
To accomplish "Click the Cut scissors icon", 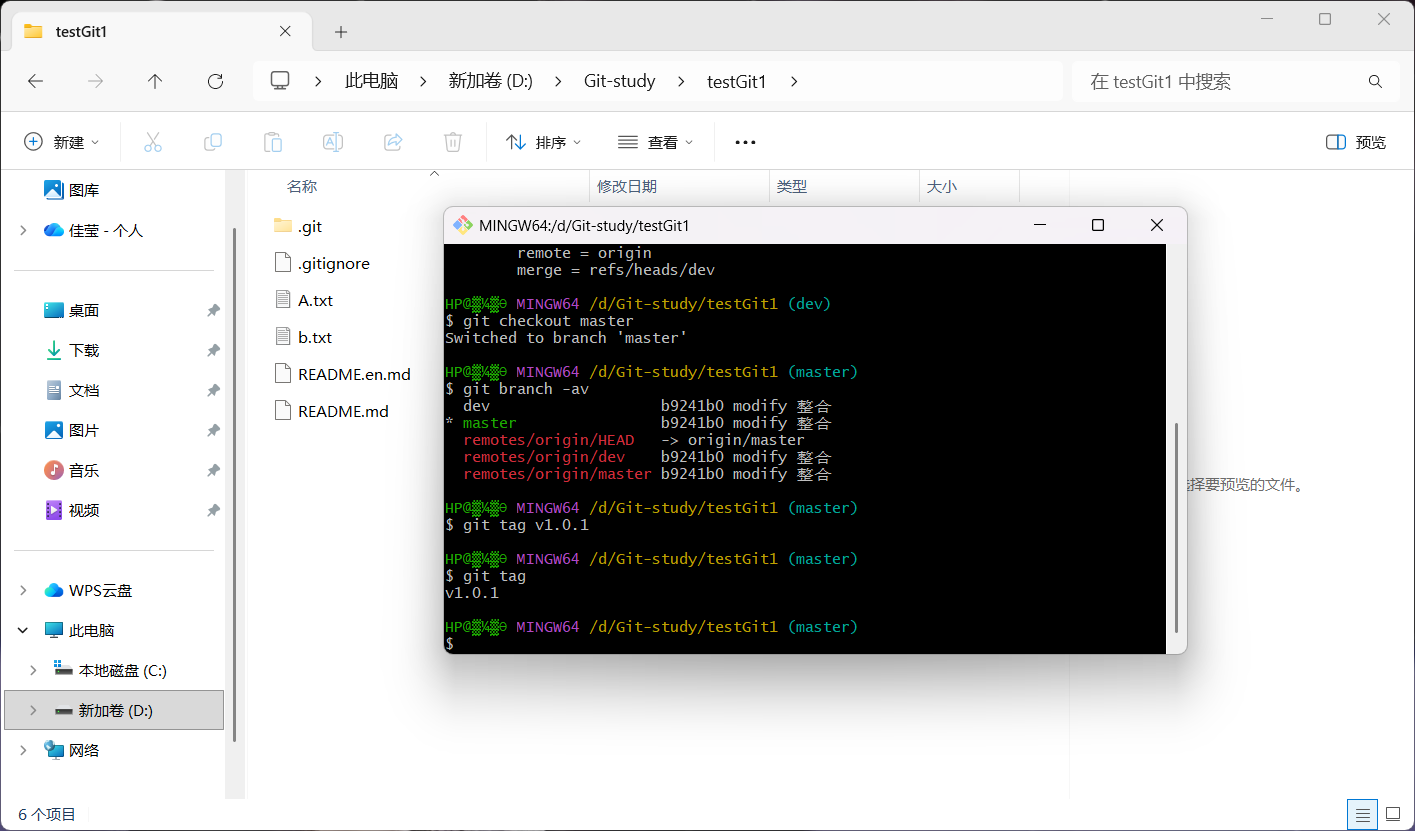I will pyautogui.click(x=153, y=142).
